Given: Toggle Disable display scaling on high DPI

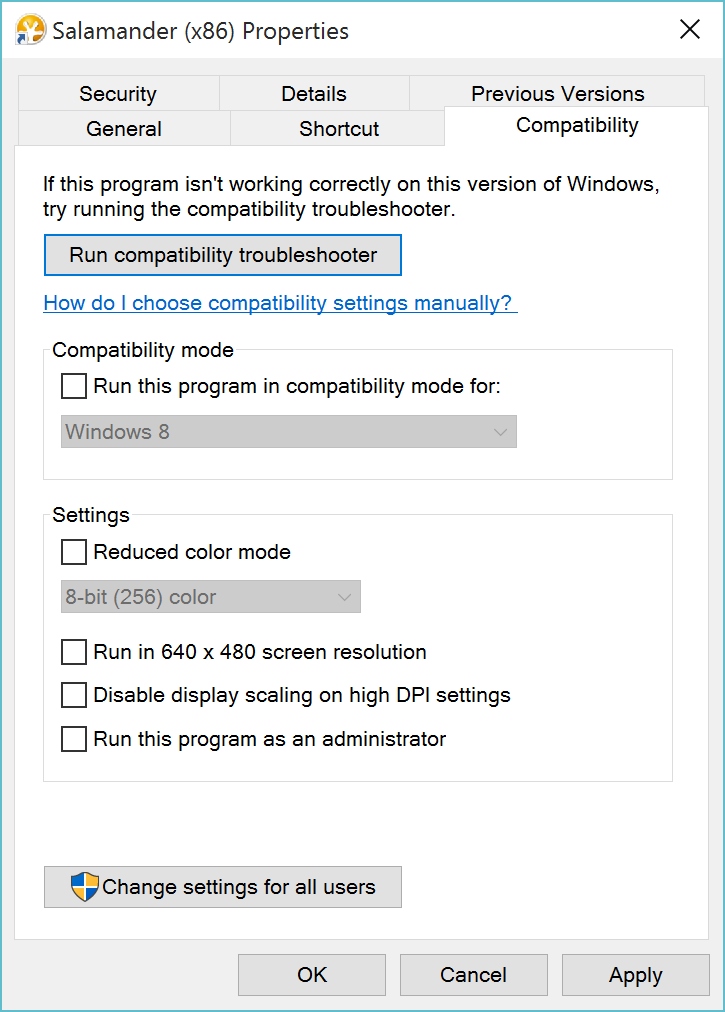Looking at the screenshot, I should point(74,695).
